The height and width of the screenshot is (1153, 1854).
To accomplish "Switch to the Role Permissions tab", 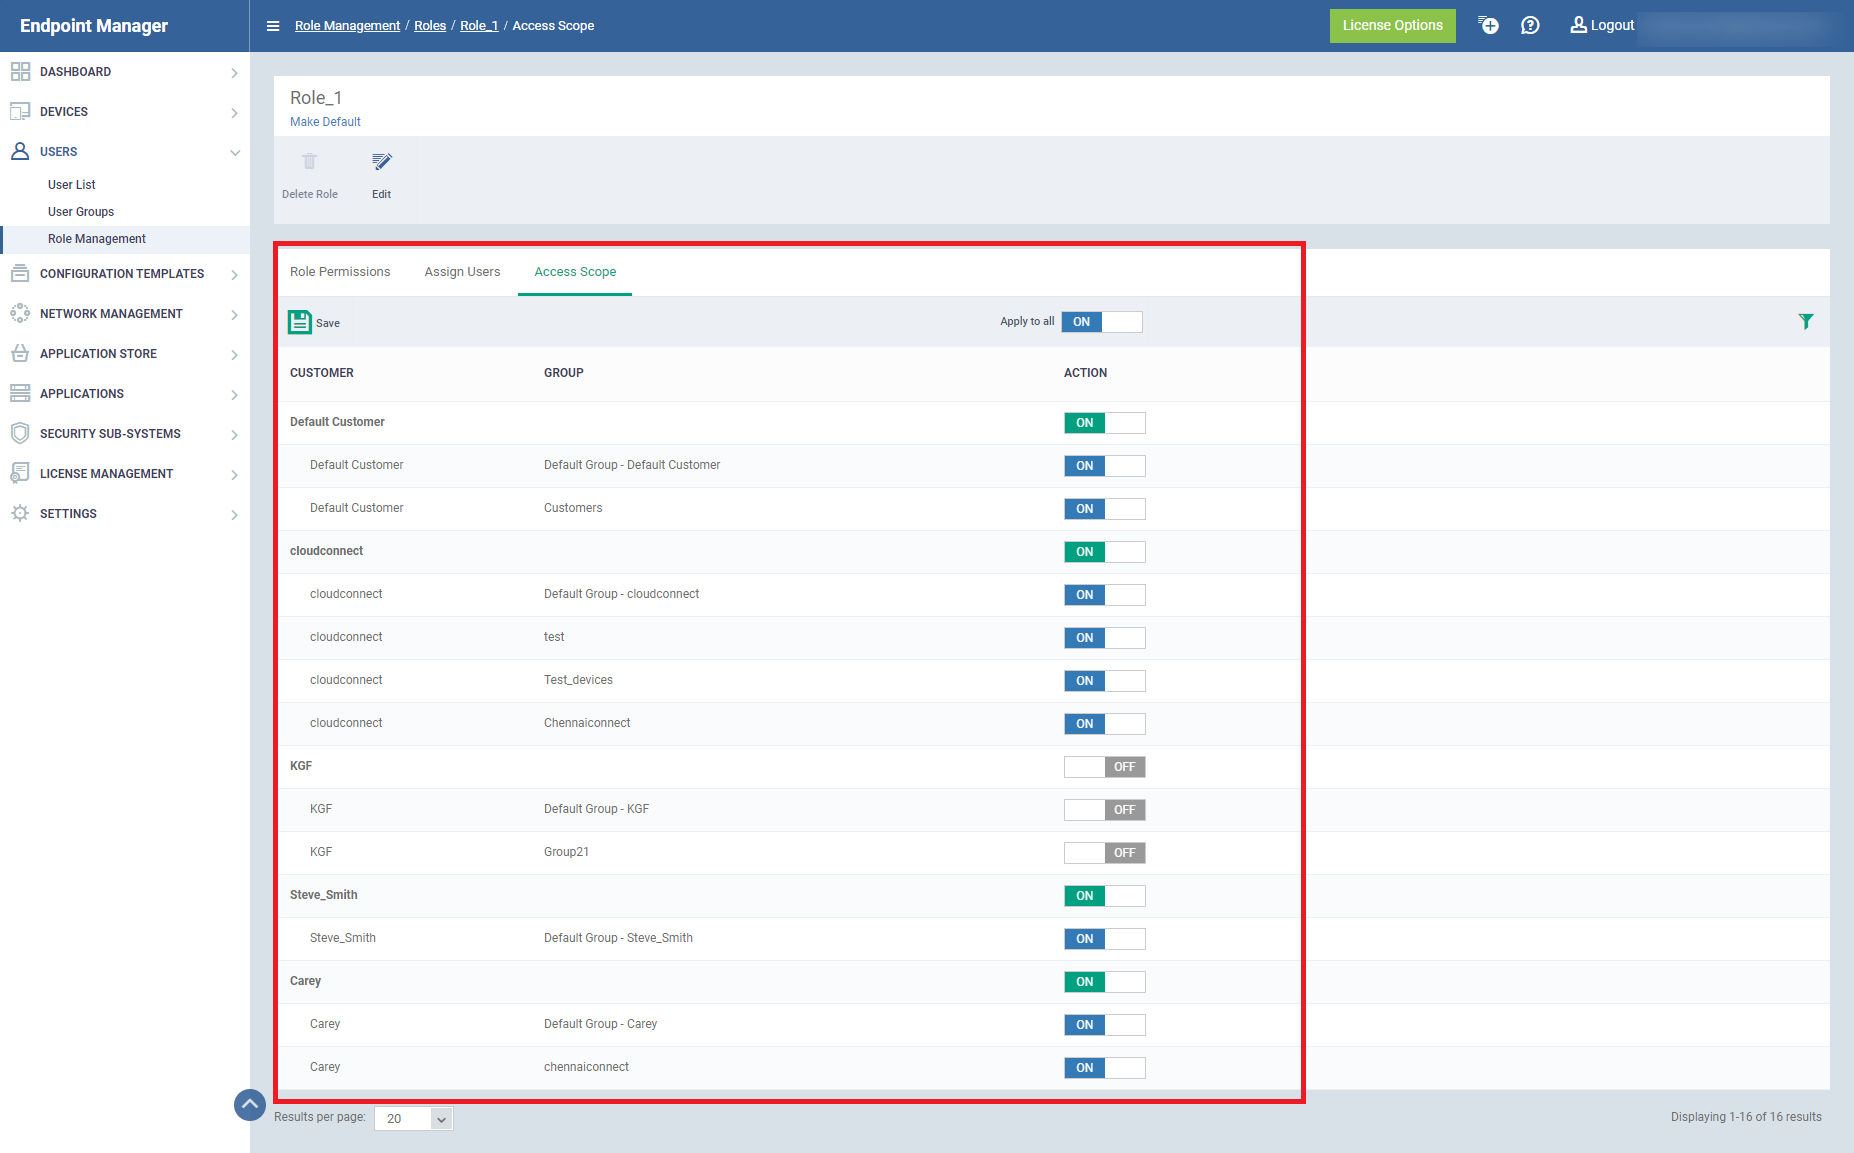I will [340, 272].
